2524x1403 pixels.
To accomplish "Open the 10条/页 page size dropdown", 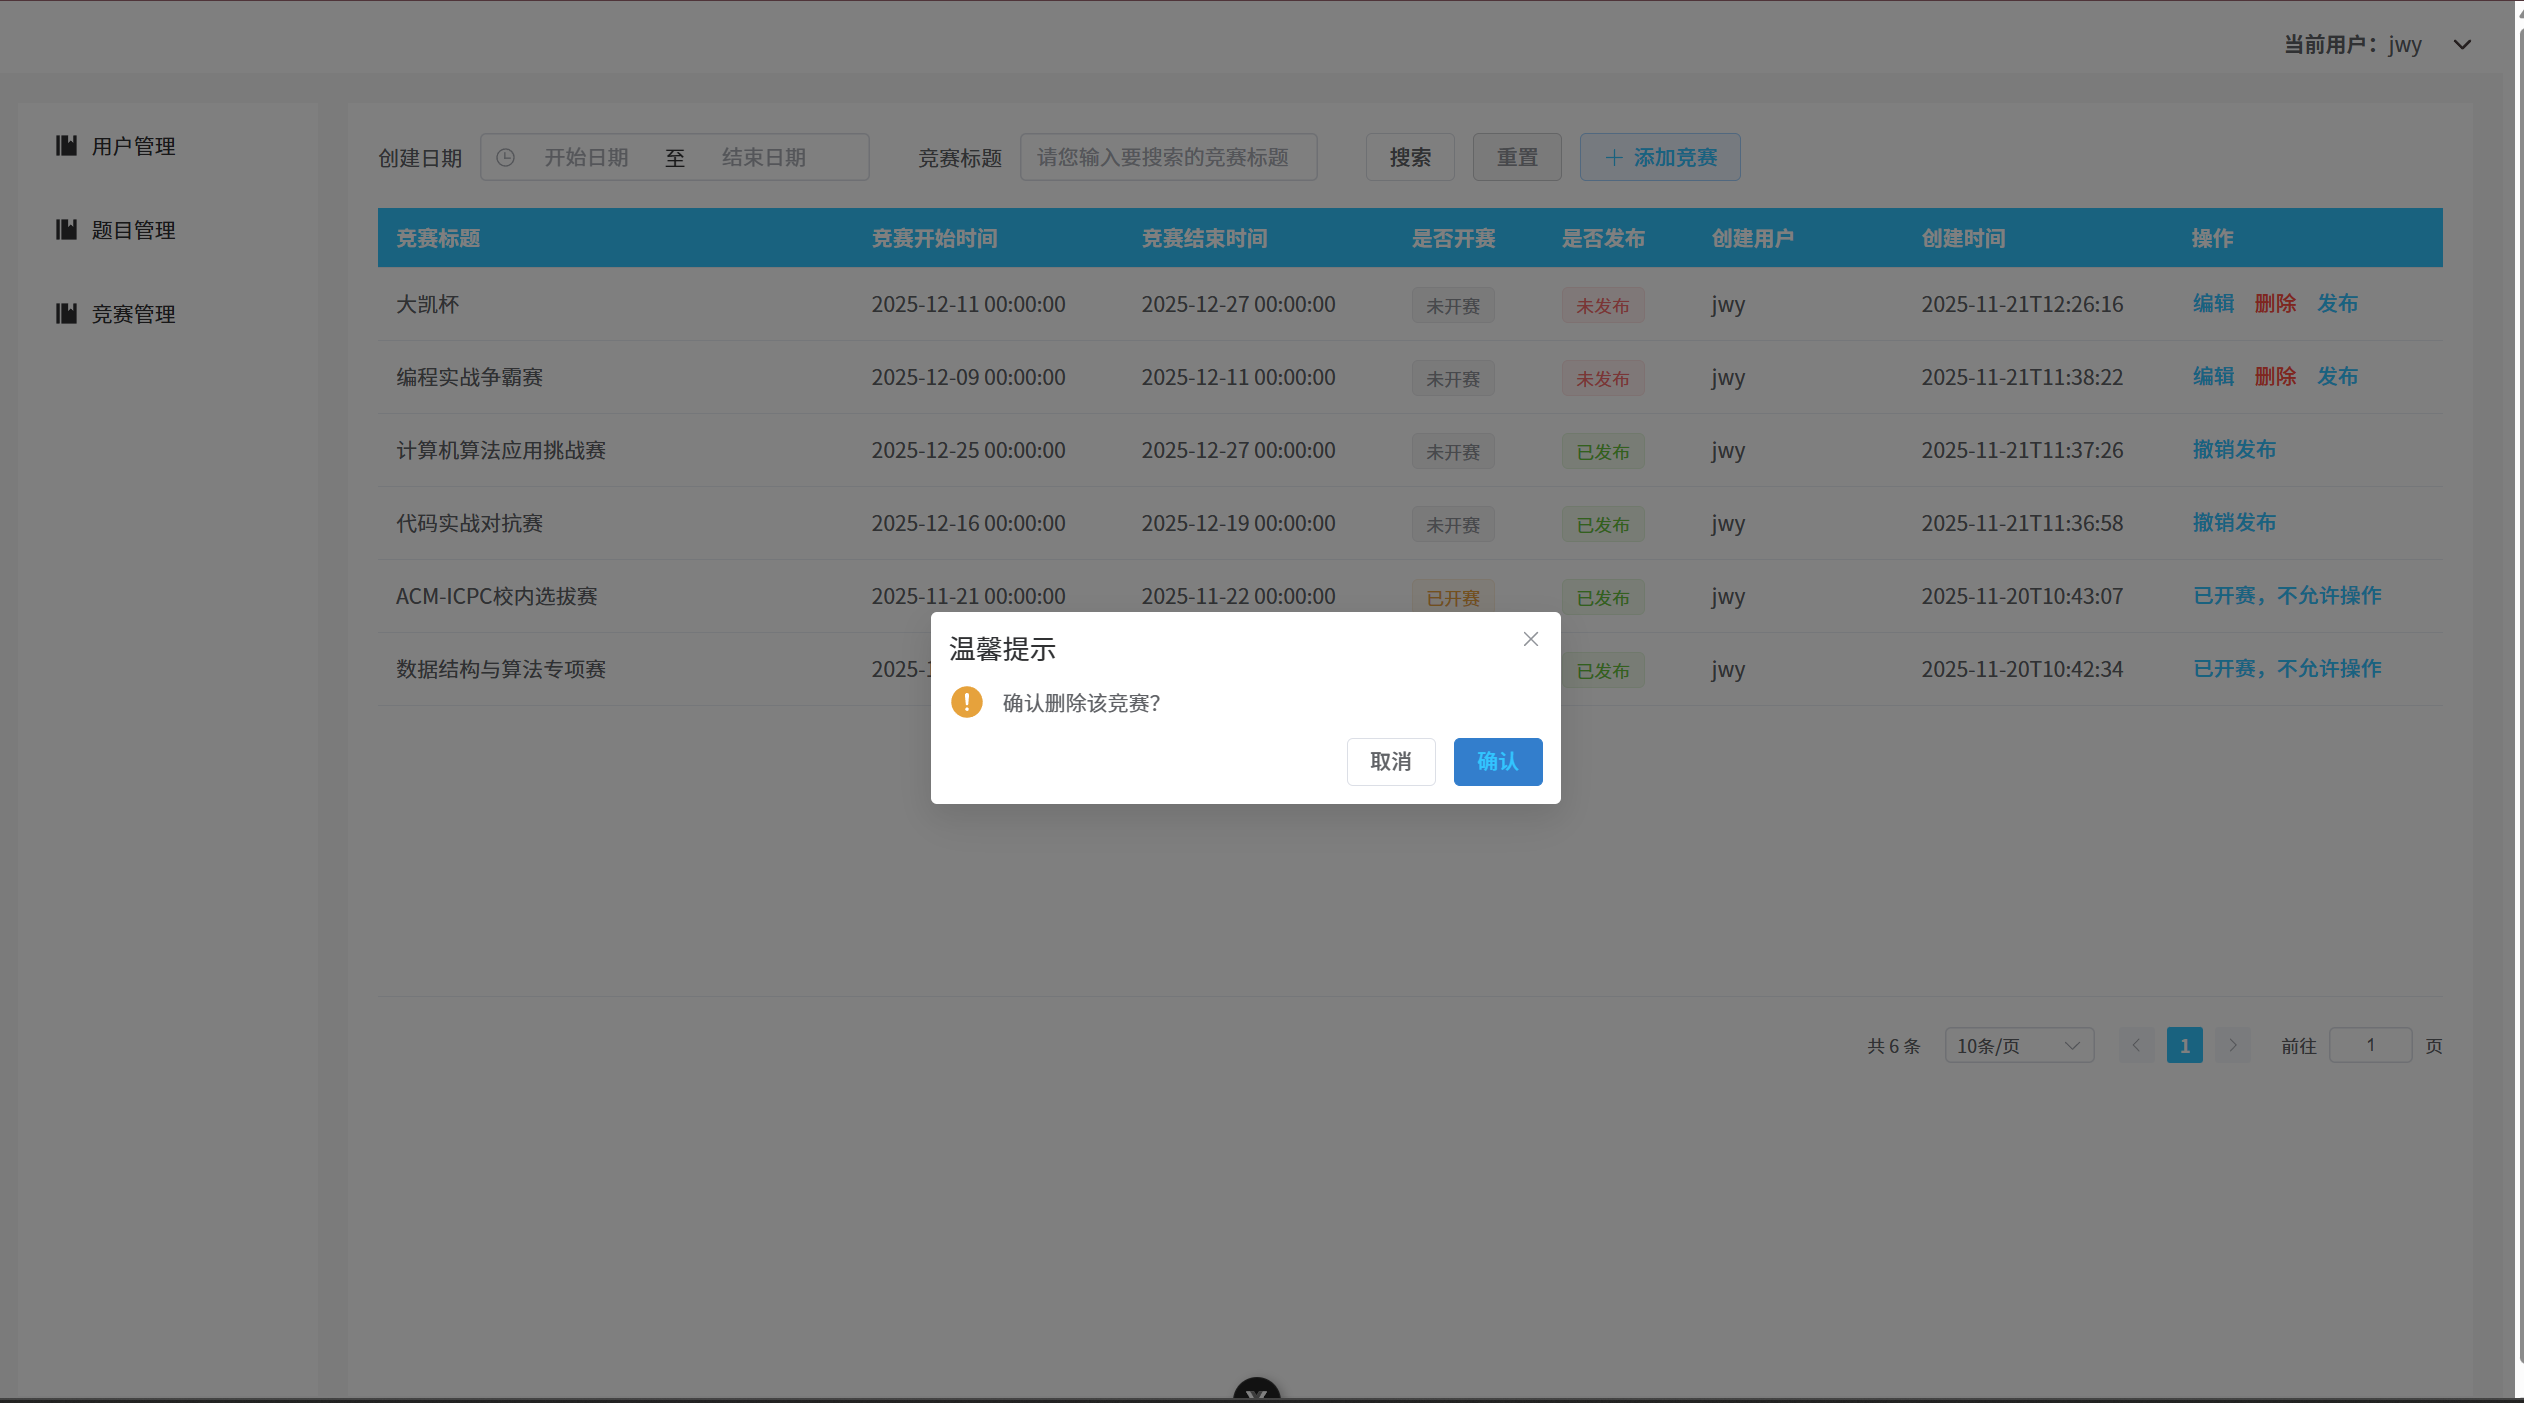I will (x=2018, y=1045).
